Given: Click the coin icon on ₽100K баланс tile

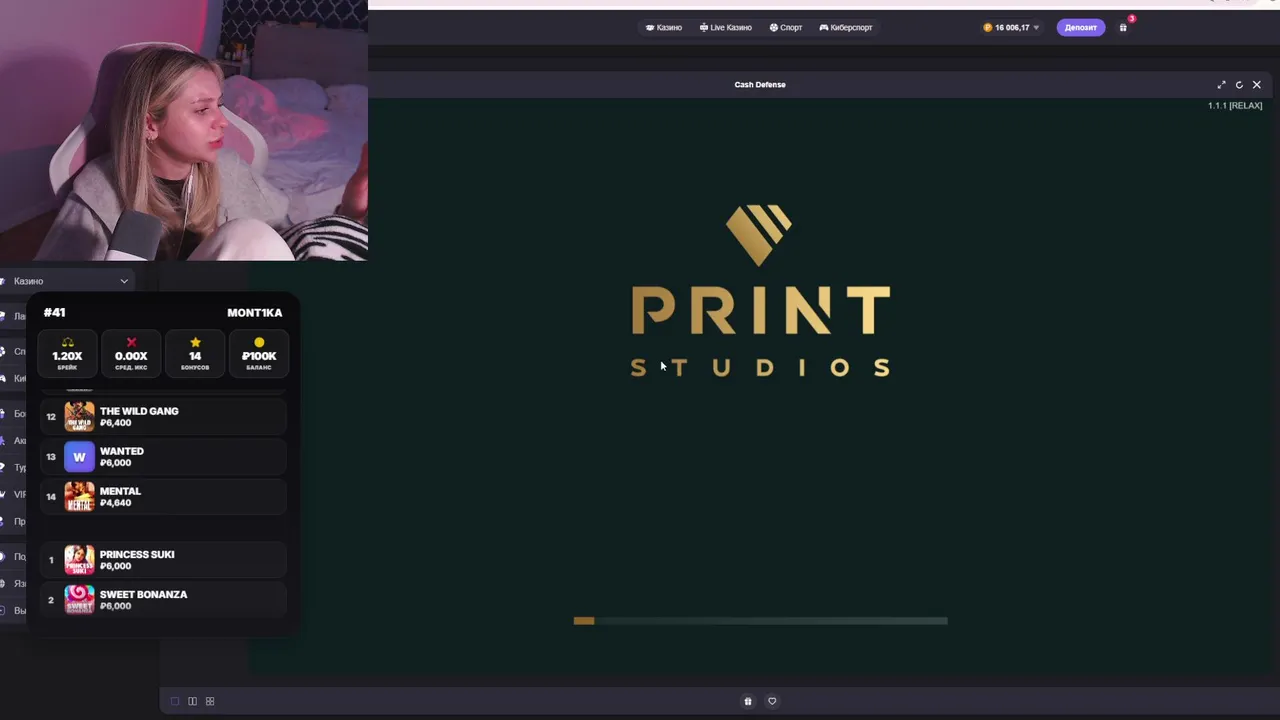Looking at the screenshot, I should 259,343.
